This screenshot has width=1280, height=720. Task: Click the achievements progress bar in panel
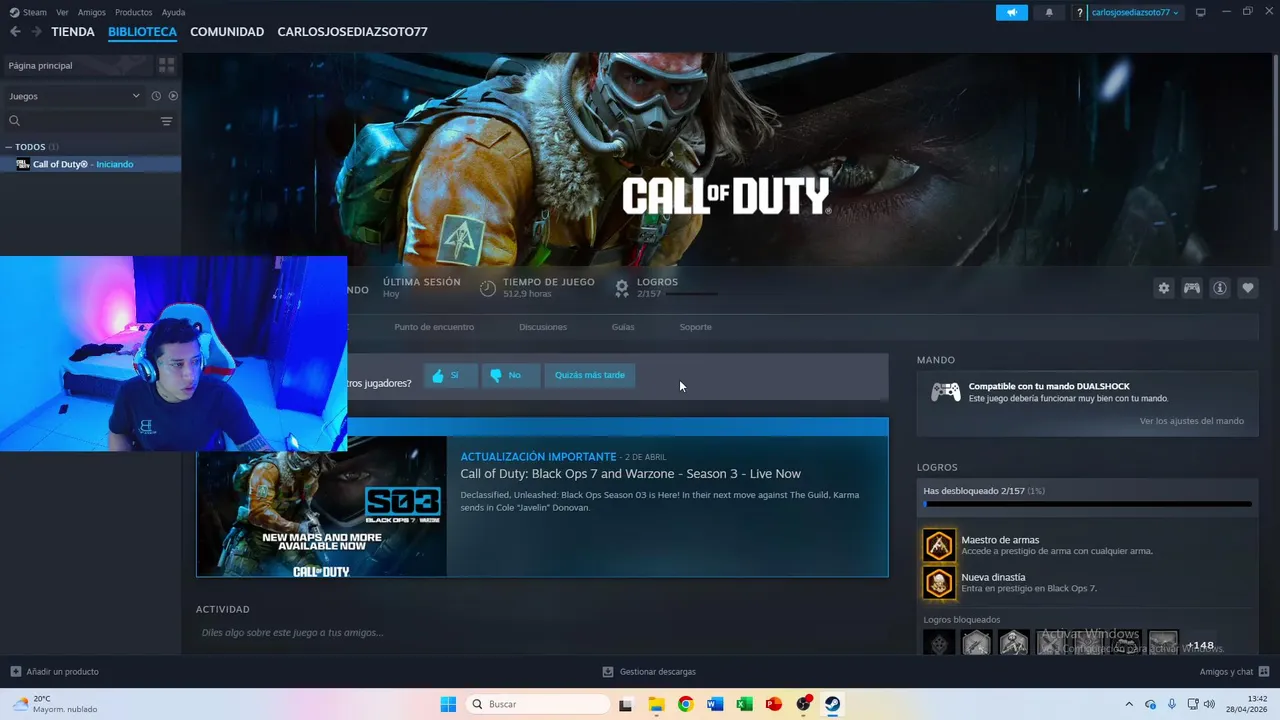[1088, 504]
